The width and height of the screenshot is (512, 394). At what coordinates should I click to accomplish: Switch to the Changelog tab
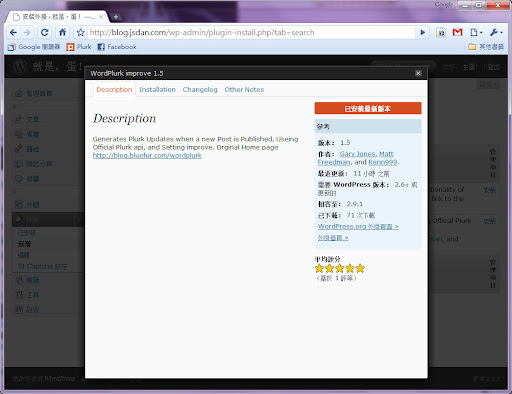coord(200,90)
